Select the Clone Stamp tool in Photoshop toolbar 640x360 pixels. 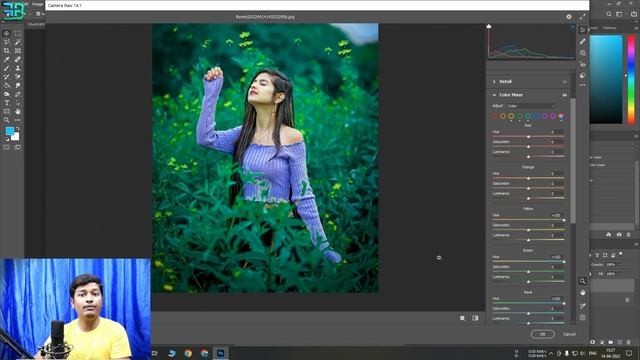(x=18, y=68)
